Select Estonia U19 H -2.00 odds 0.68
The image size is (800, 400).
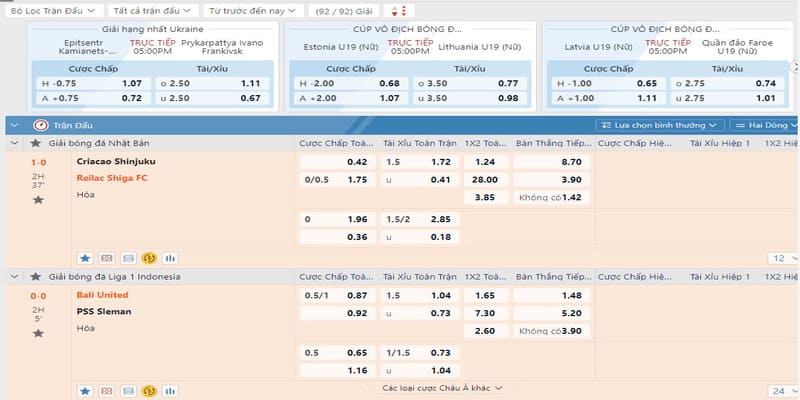coord(351,84)
